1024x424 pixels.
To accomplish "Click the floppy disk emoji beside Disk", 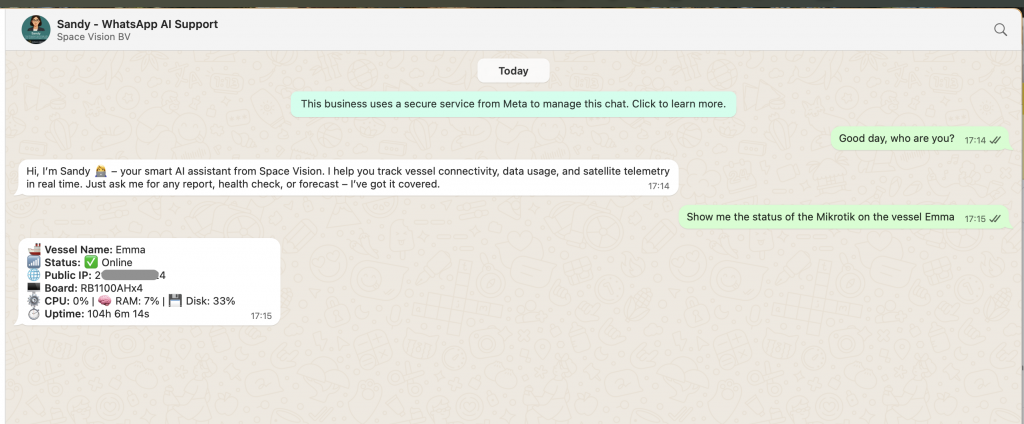I will (x=174, y=301).
